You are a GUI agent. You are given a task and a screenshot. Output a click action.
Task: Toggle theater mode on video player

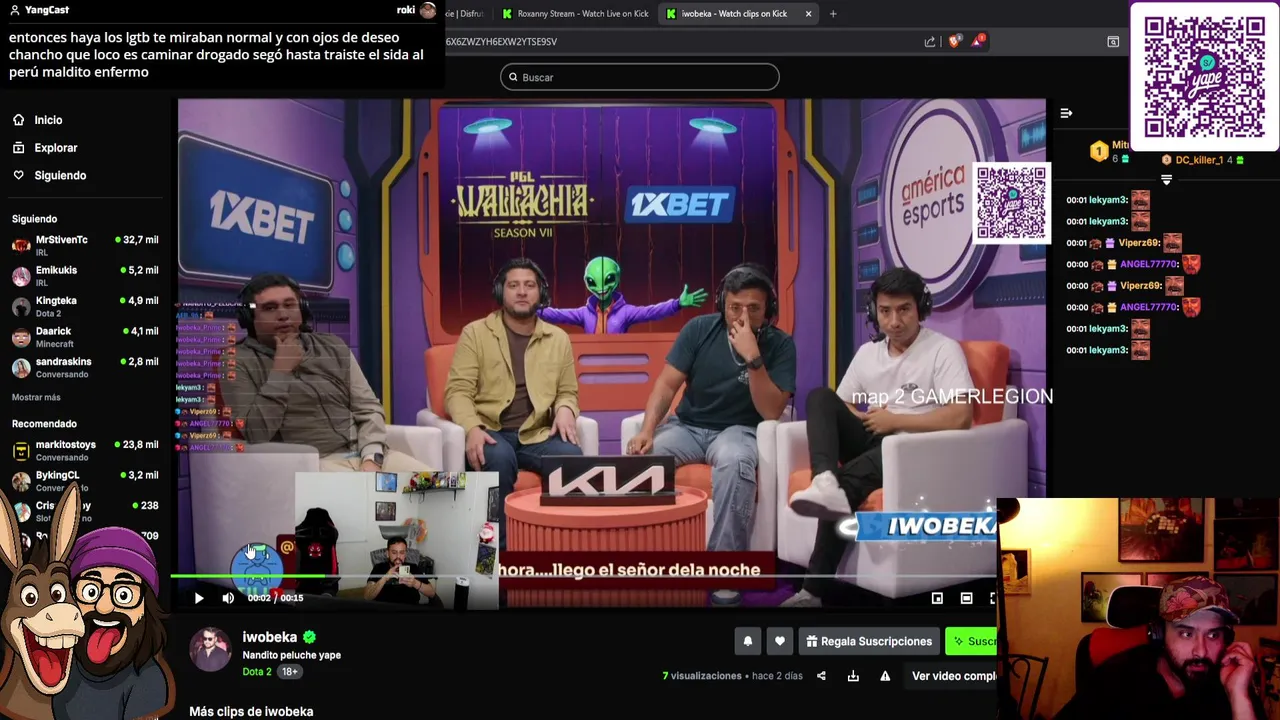[x=966, y=598]
